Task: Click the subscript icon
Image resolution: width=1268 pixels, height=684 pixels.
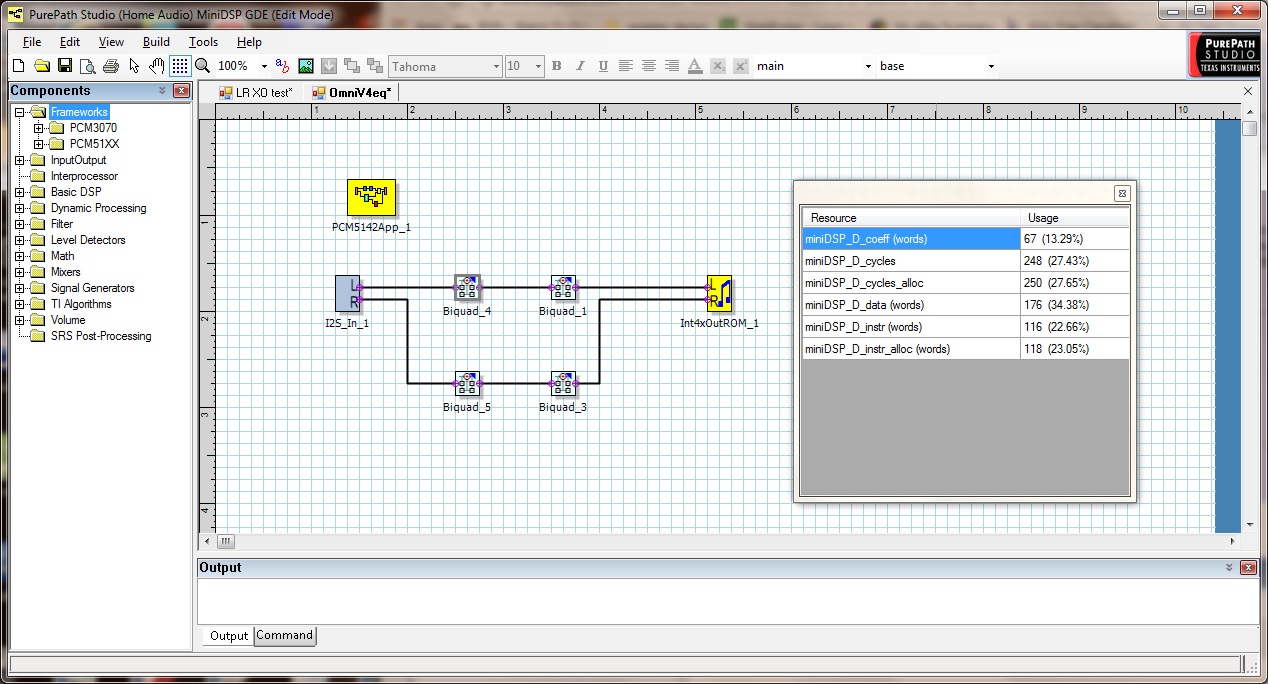Action: pos(718,66)
